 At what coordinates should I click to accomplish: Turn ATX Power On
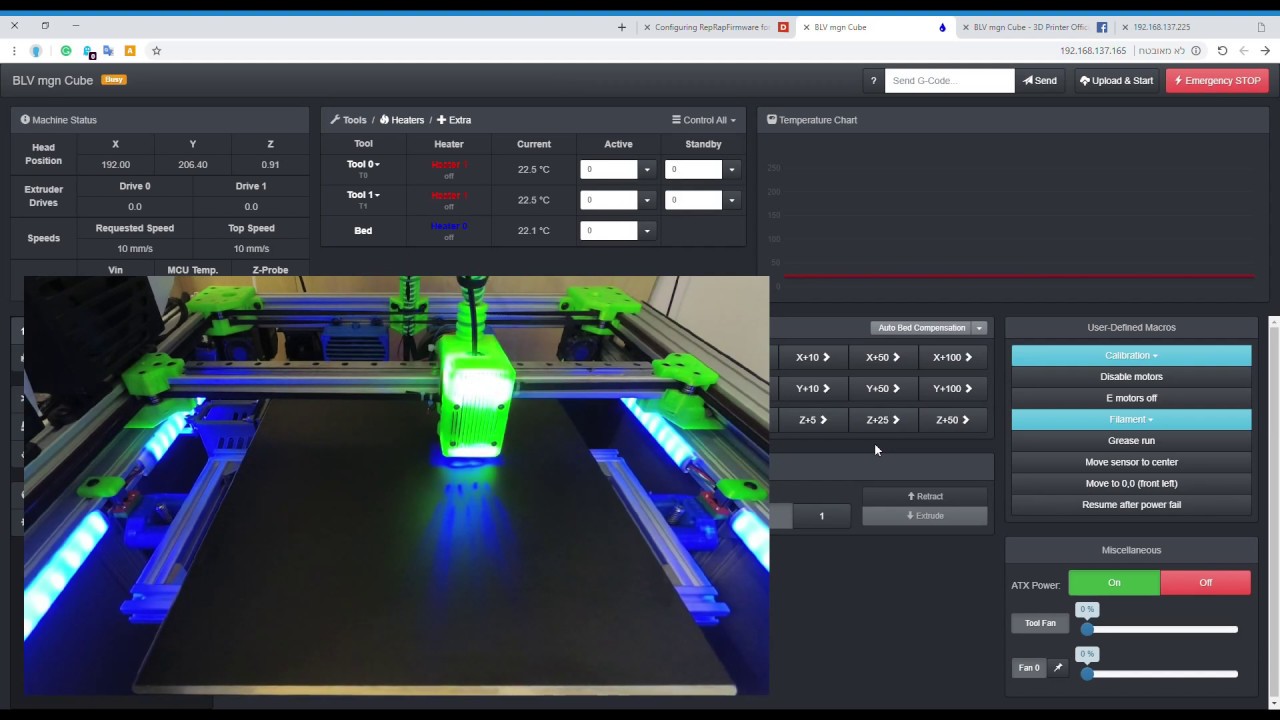pyautogui.click(x=1114, y=583)
